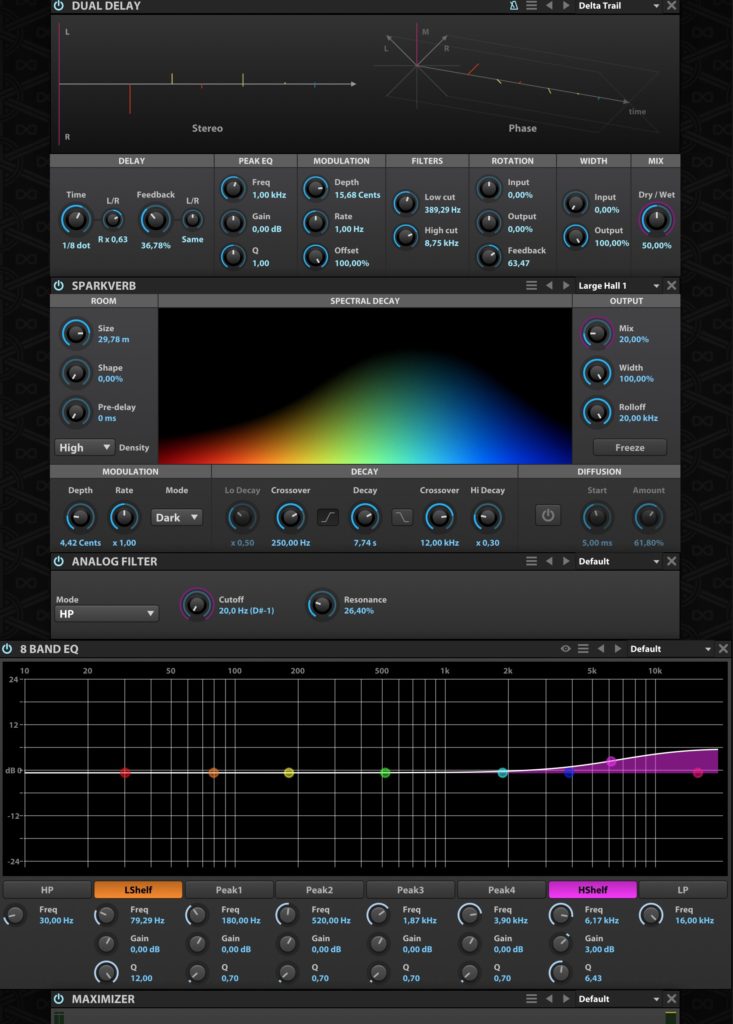This screenshot has width=733, height=1024.
Task: Toggle the 8 Band EQ eye visibility icon
Action: 566,648
